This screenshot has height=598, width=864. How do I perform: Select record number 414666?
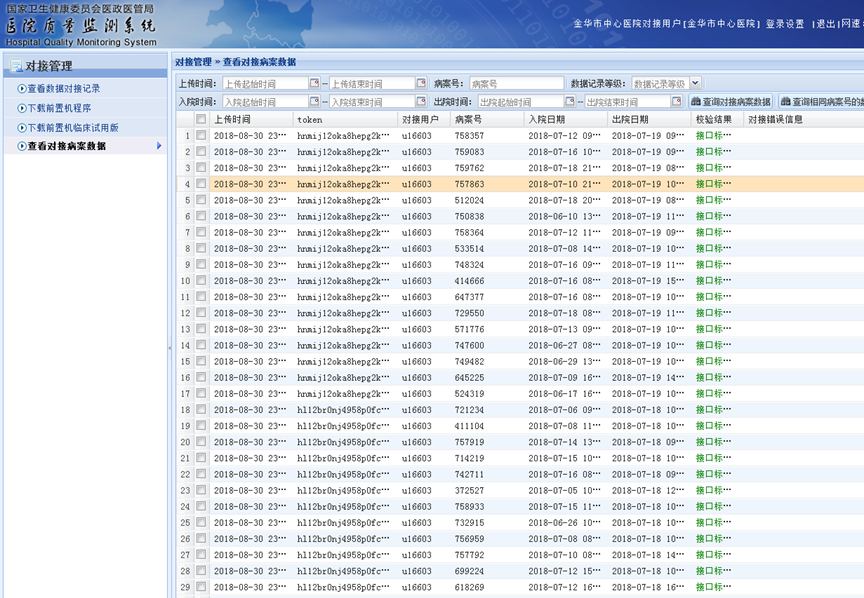[469, 281]
